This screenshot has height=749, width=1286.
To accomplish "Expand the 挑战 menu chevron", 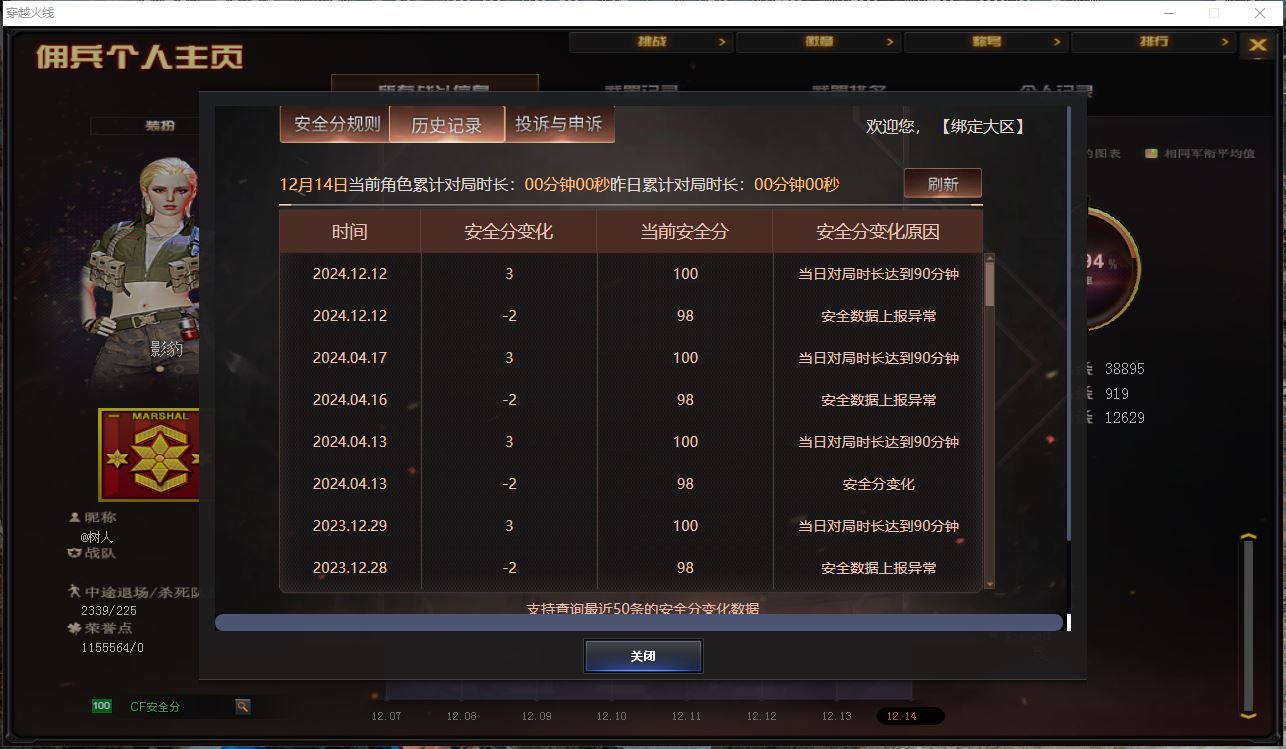I will click(x=724, y=42).
